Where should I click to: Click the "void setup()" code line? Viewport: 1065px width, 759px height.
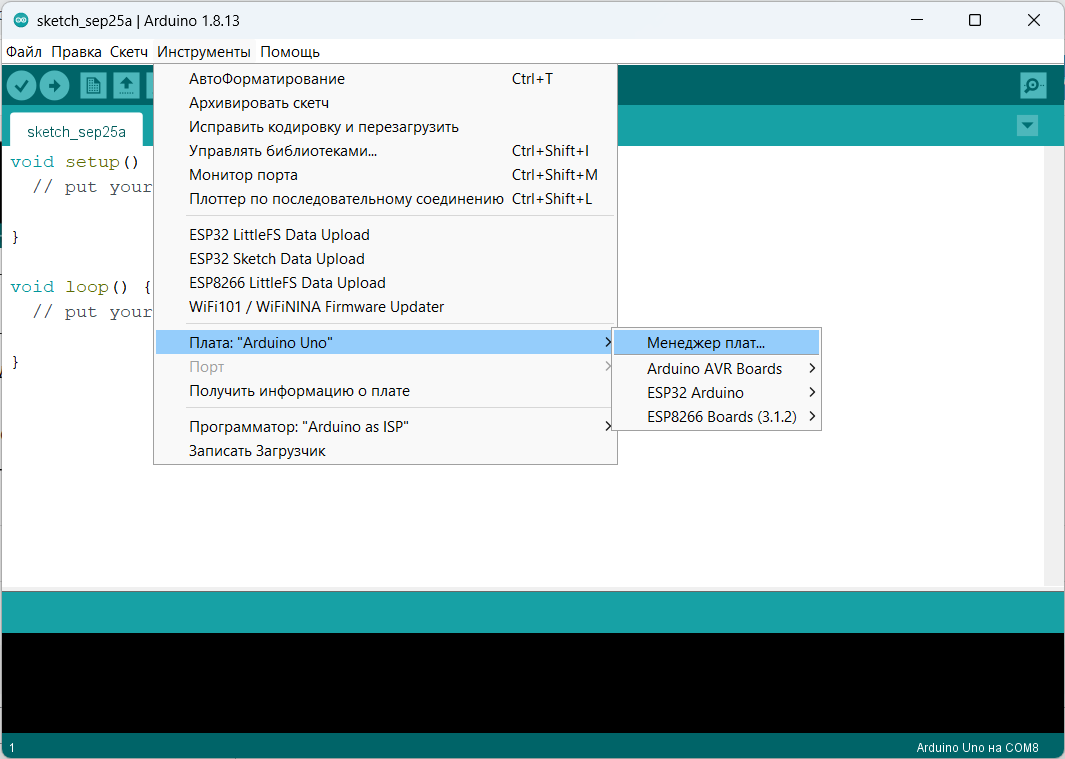click(75, 162)
